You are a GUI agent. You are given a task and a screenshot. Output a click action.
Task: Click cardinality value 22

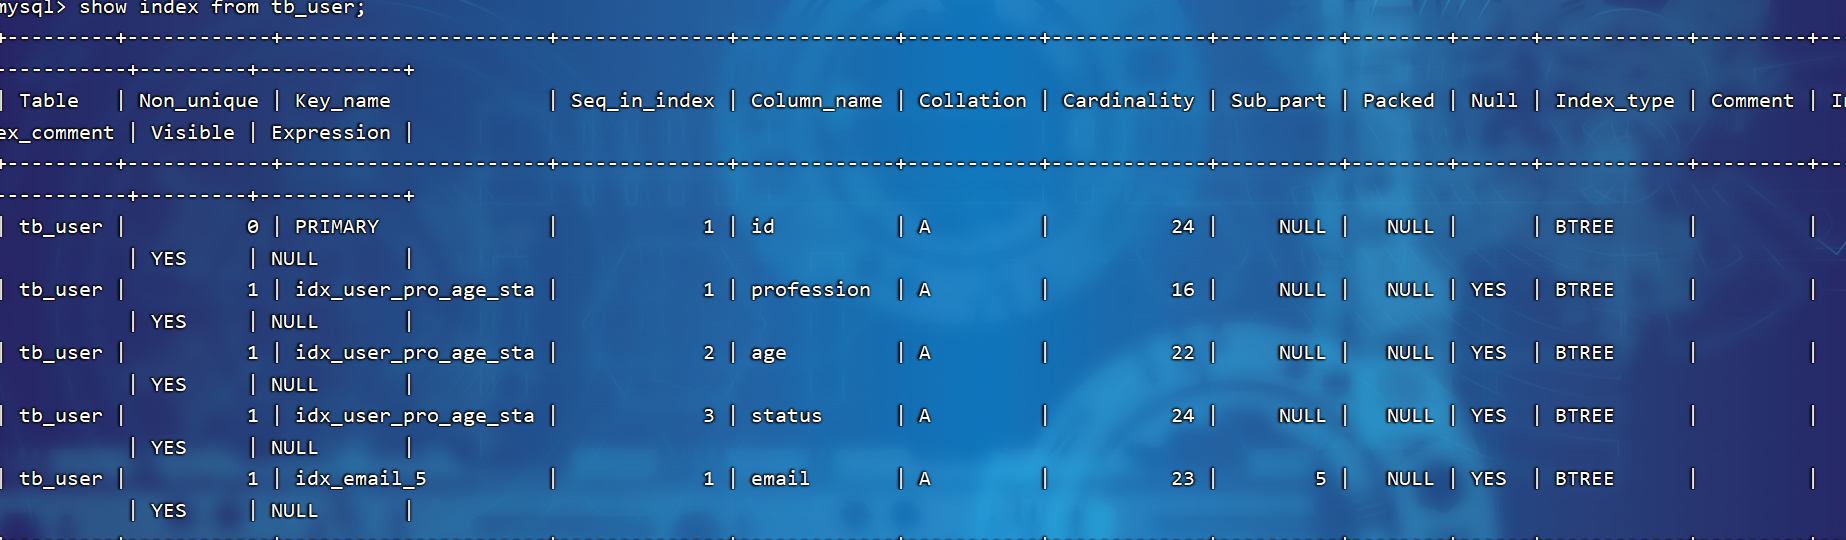pyautogui.click(x=1183, y=353)
